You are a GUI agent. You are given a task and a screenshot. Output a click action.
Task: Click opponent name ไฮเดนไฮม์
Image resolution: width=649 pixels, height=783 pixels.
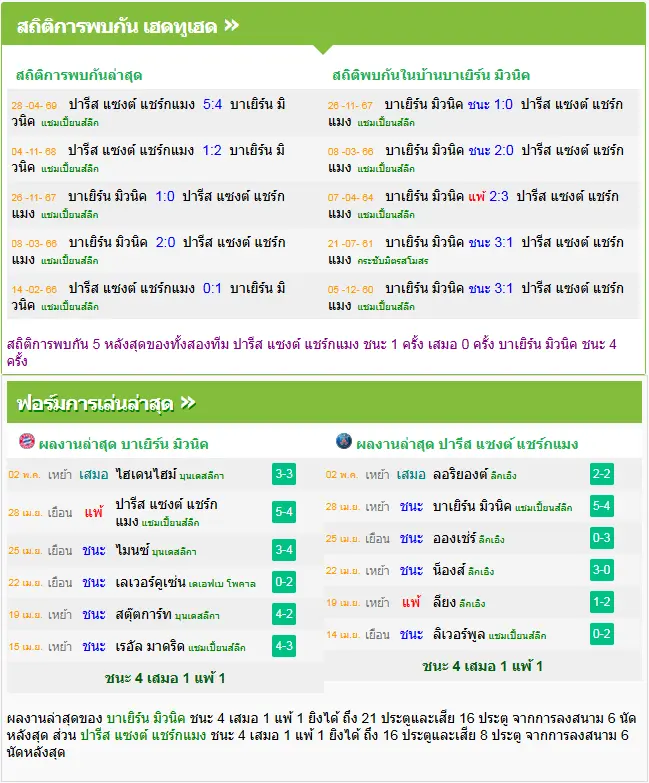[146, 474]
